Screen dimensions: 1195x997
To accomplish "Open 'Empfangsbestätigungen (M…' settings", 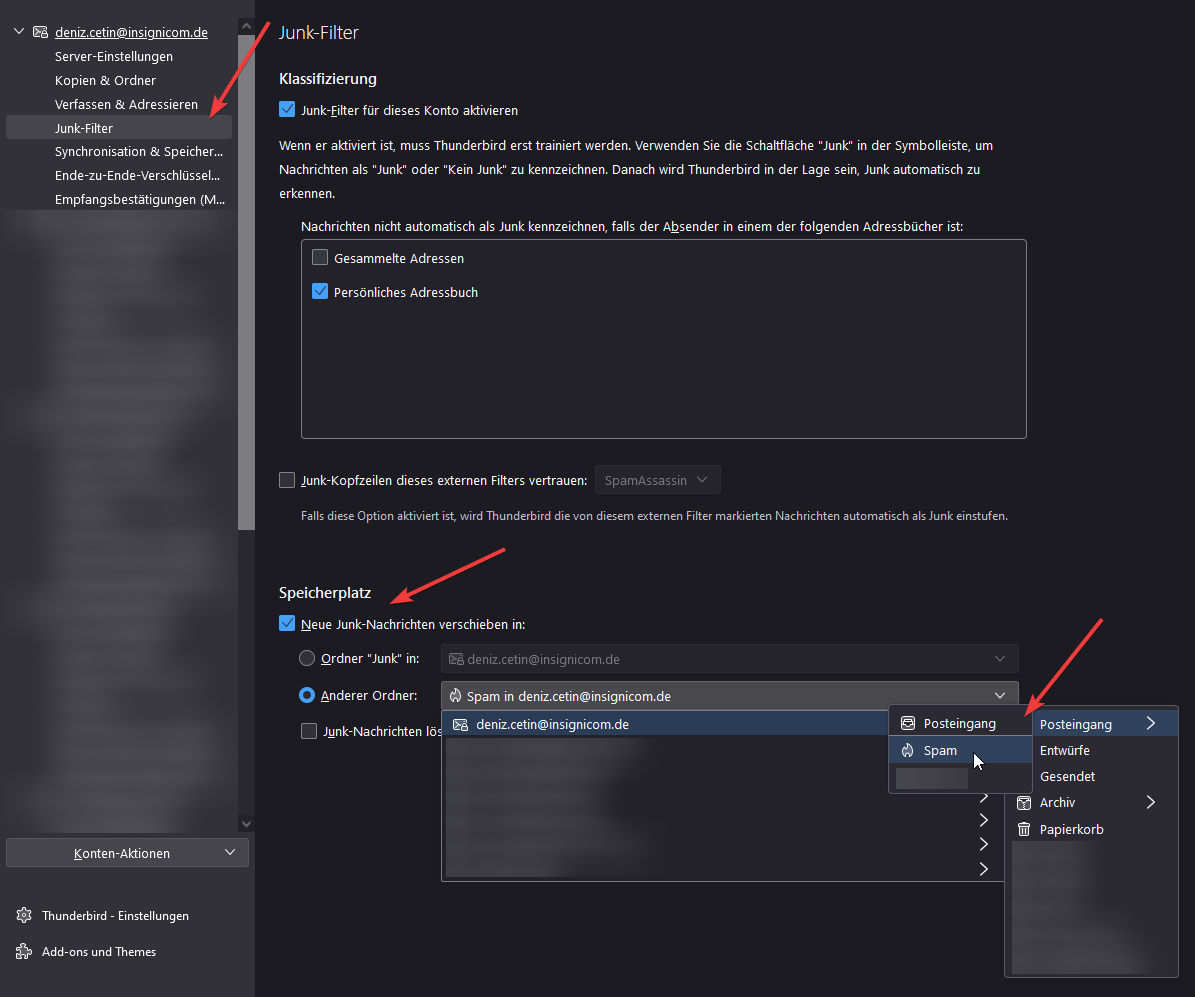I will [139, 200].
